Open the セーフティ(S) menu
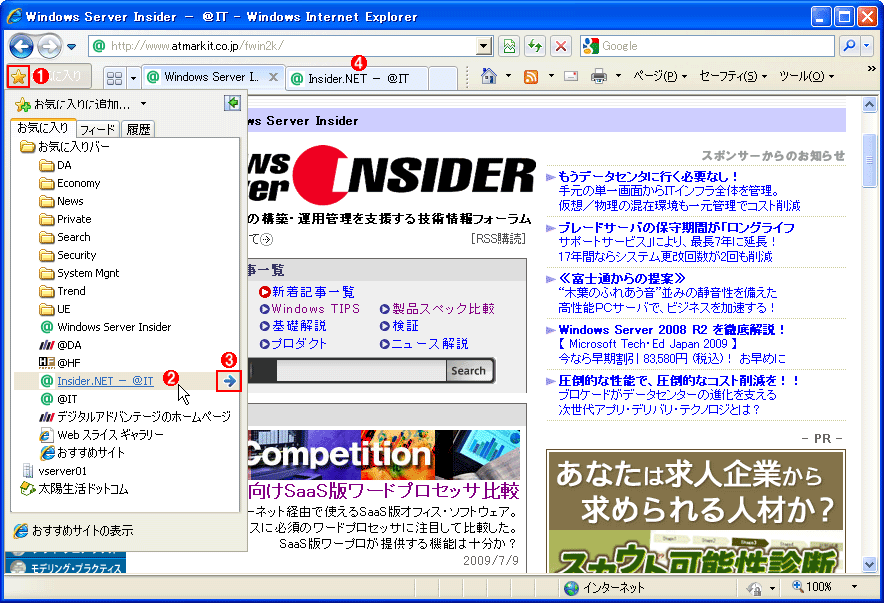This screenshot has width=884, height=603. pyautogui.click(x=733, y=76)
